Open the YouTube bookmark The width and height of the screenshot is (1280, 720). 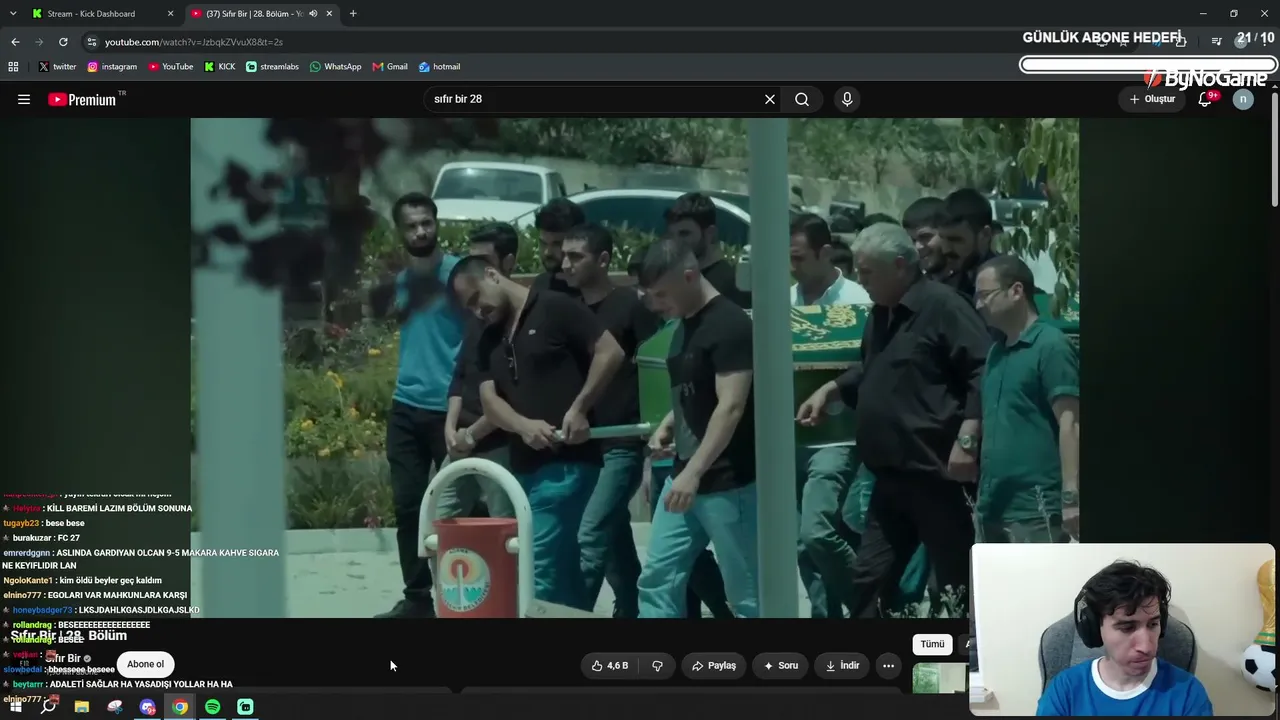[x=171, y=67]
